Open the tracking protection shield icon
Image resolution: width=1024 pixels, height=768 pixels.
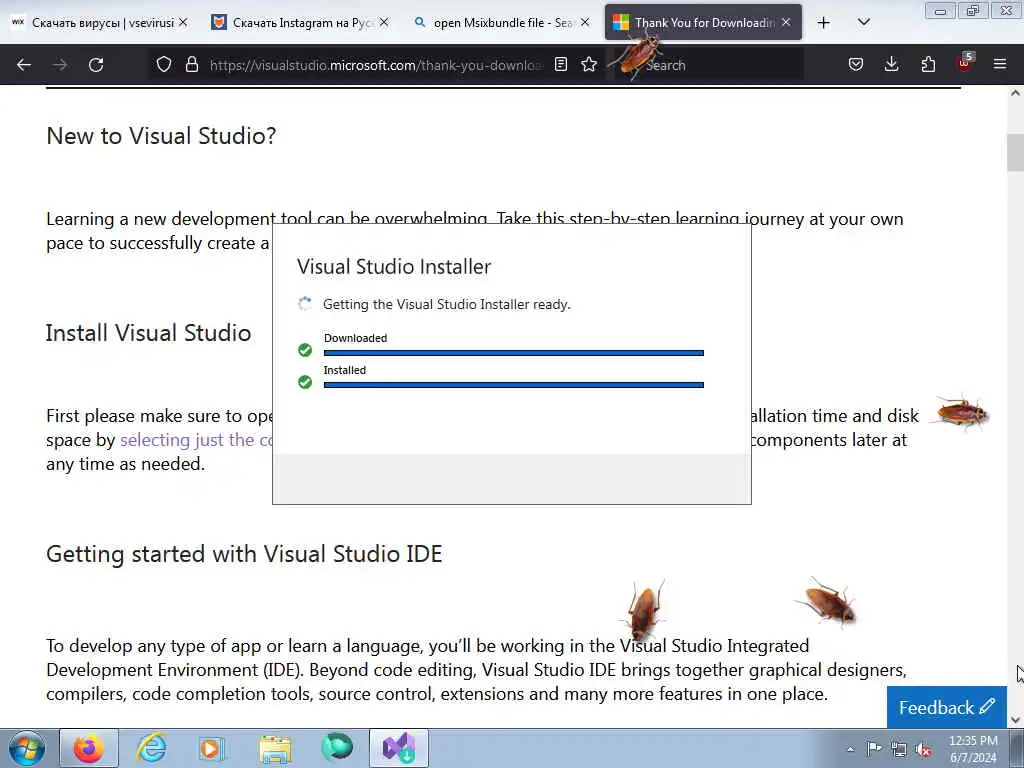tap(164, 64)
